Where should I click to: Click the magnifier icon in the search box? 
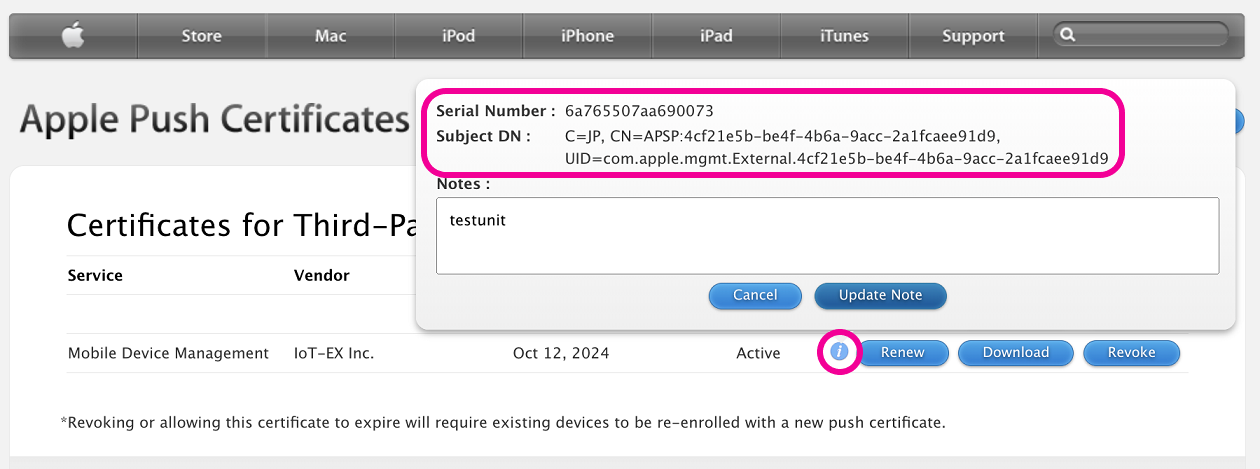1068,35
